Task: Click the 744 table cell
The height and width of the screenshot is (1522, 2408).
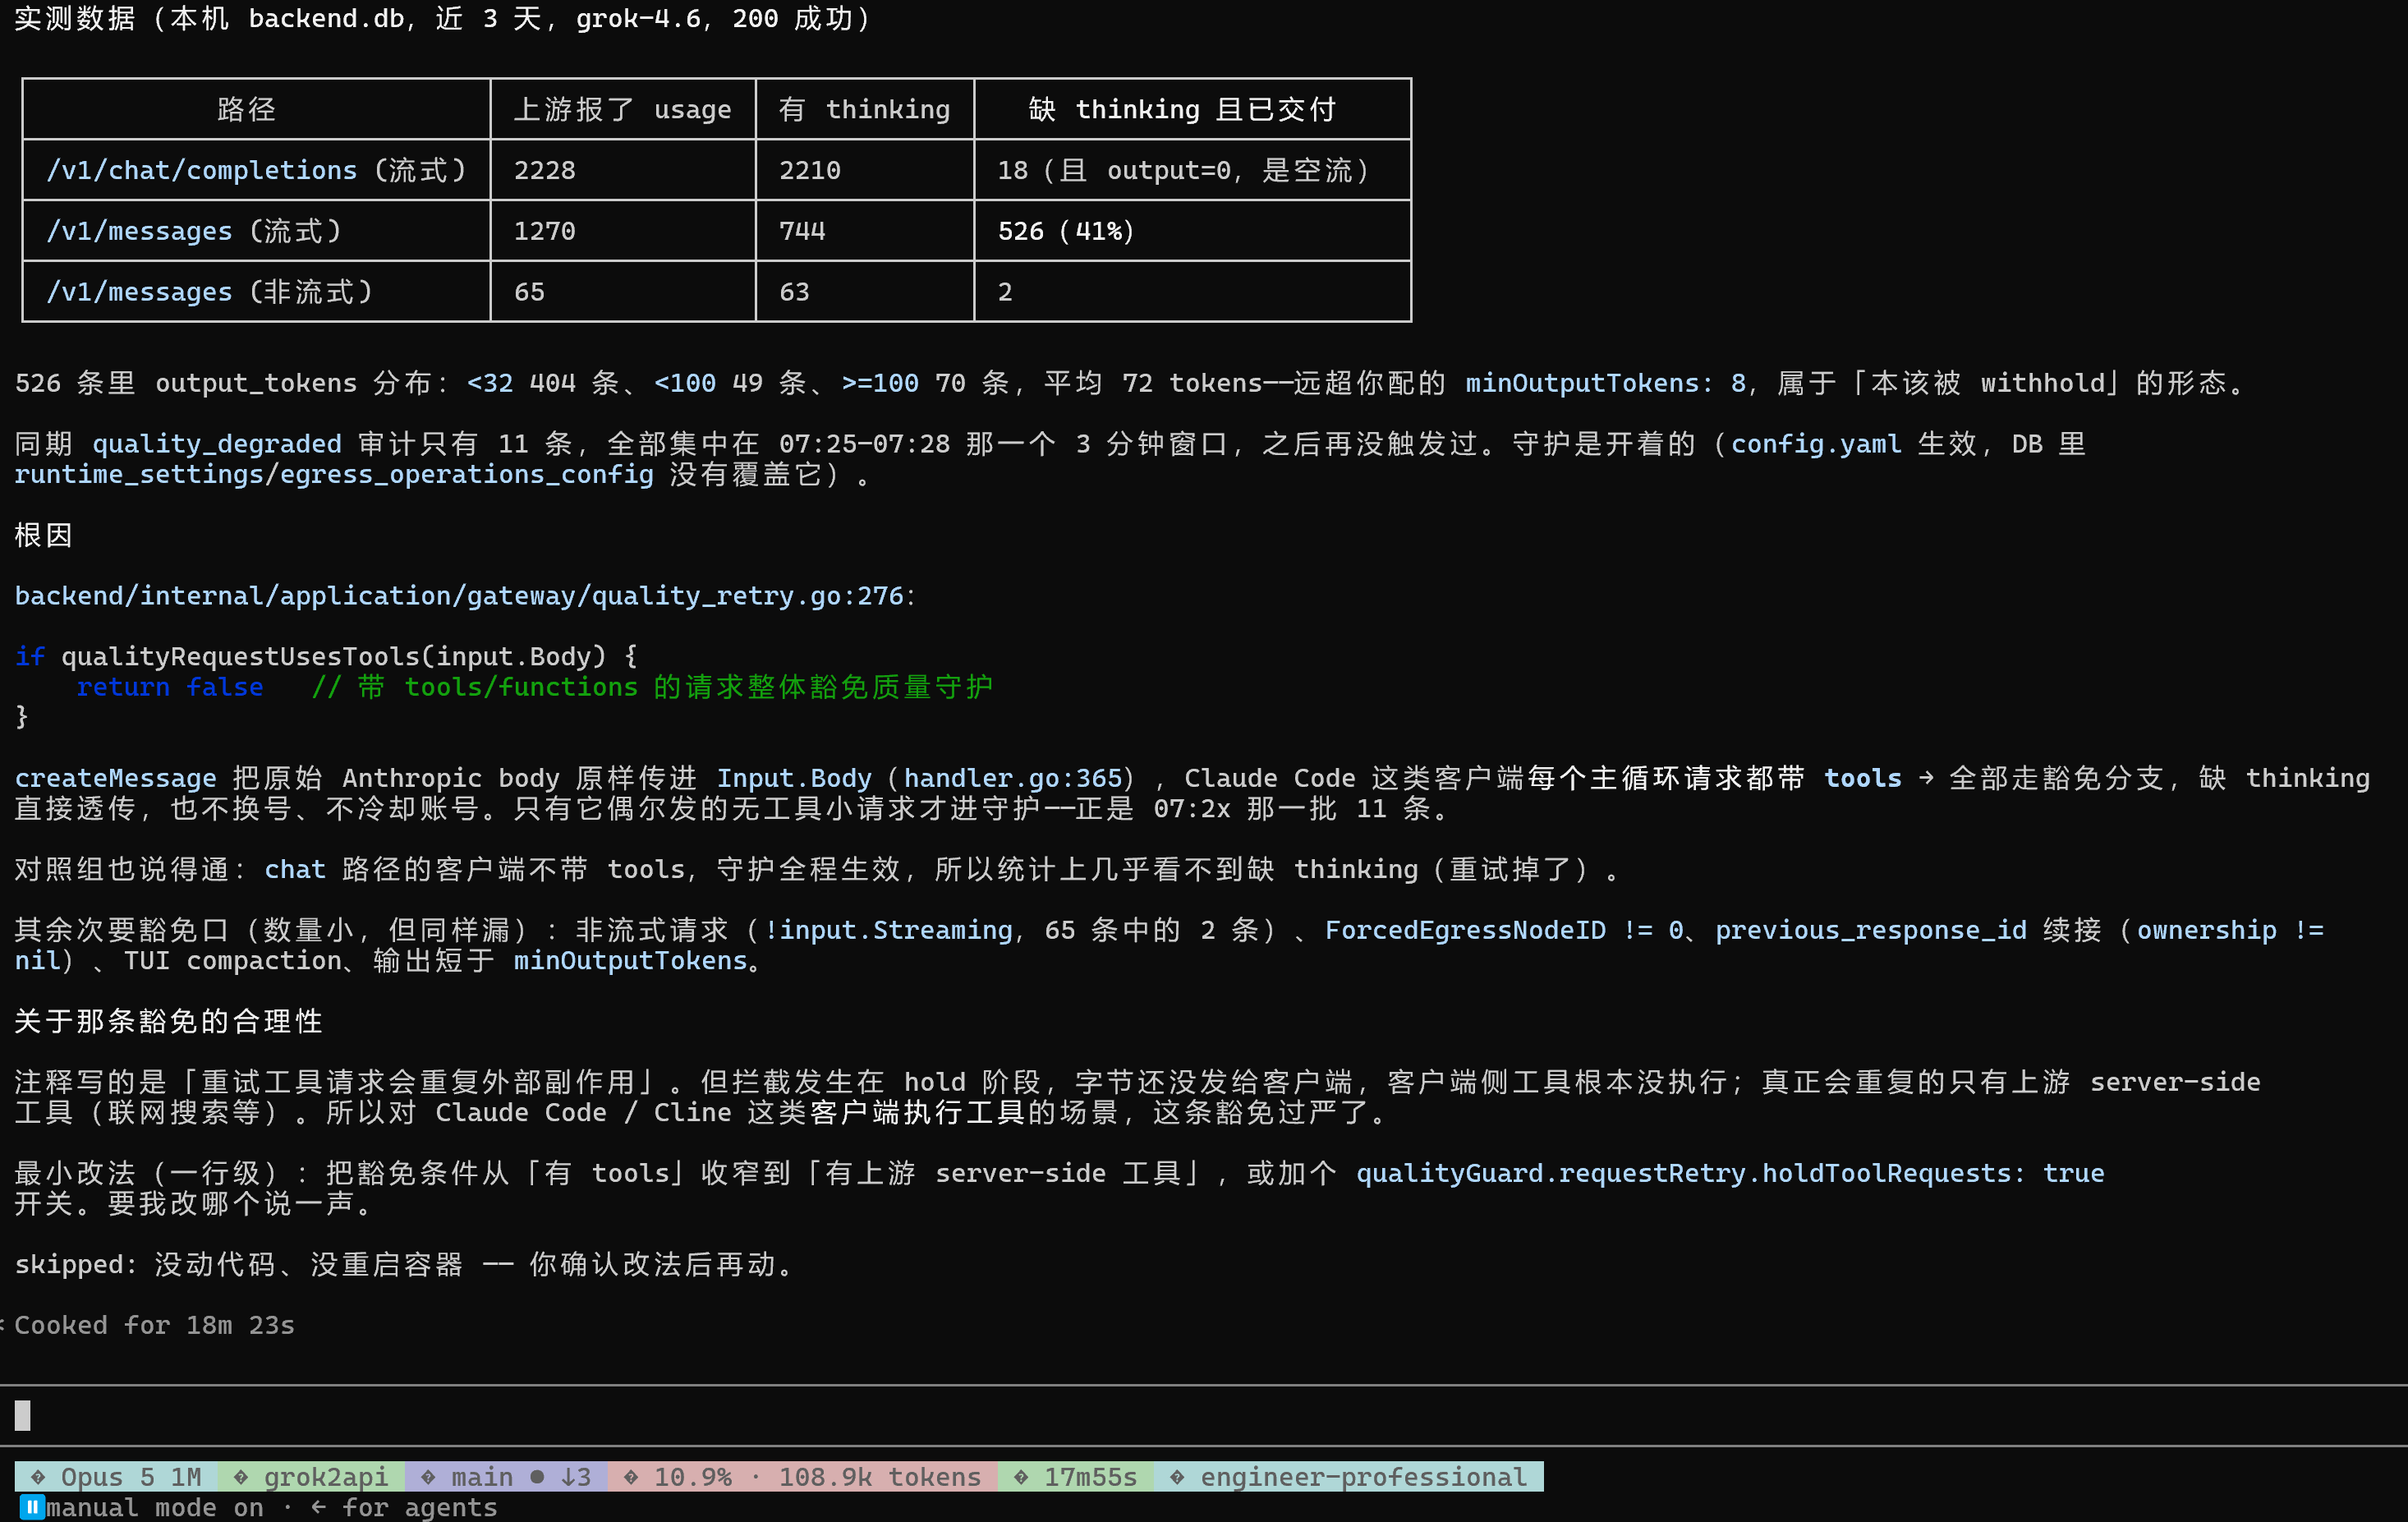Action: (x=802, y=231)
